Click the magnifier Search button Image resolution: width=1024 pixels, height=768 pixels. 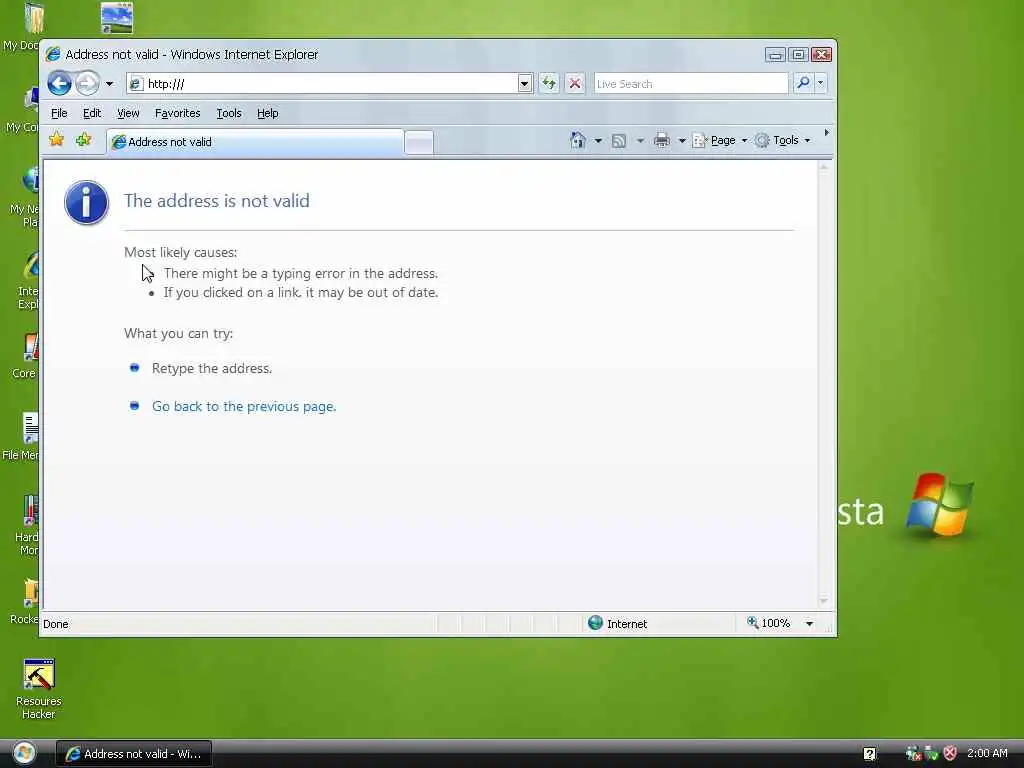(x=803, y=83)
